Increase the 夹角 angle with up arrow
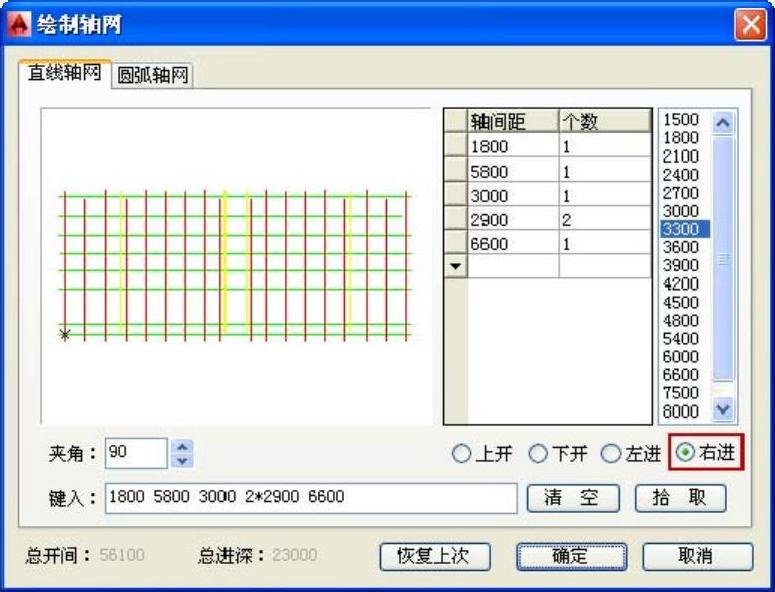775x592 pixels. (x=182, y=446)
